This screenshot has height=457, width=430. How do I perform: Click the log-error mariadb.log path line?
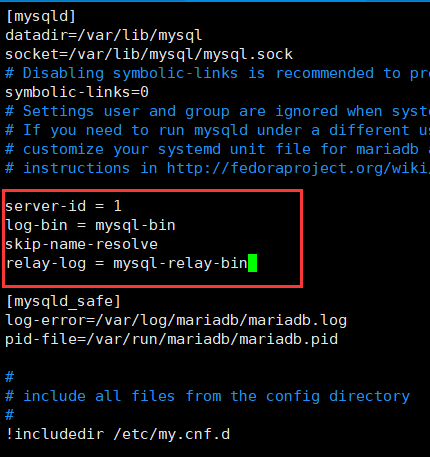(x=176, y=320)
